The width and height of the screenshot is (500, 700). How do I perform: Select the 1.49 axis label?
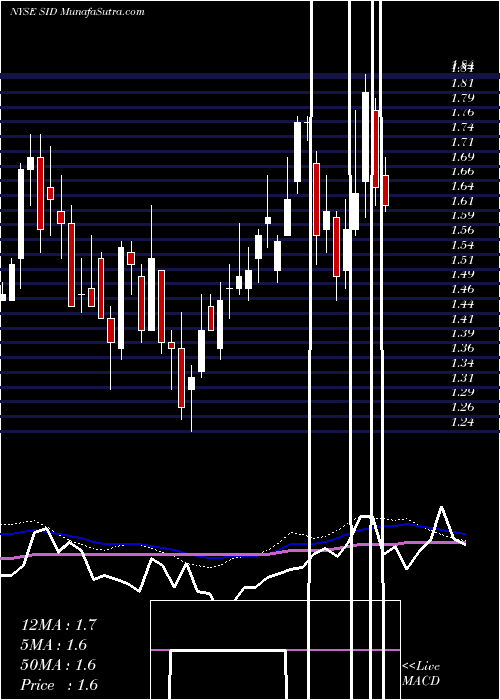pos(462,275)
